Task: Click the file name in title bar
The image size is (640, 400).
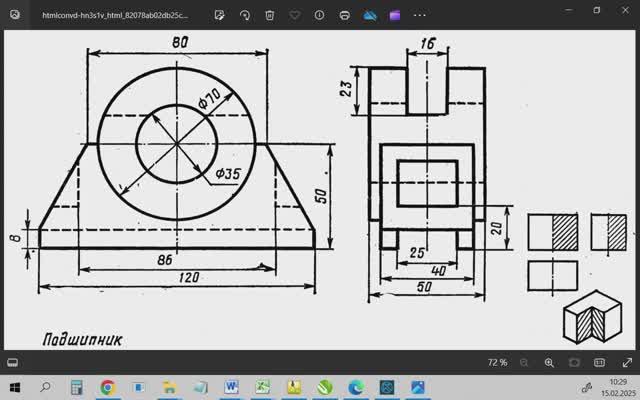Action: pyautogui.click(x=115, y=16)
